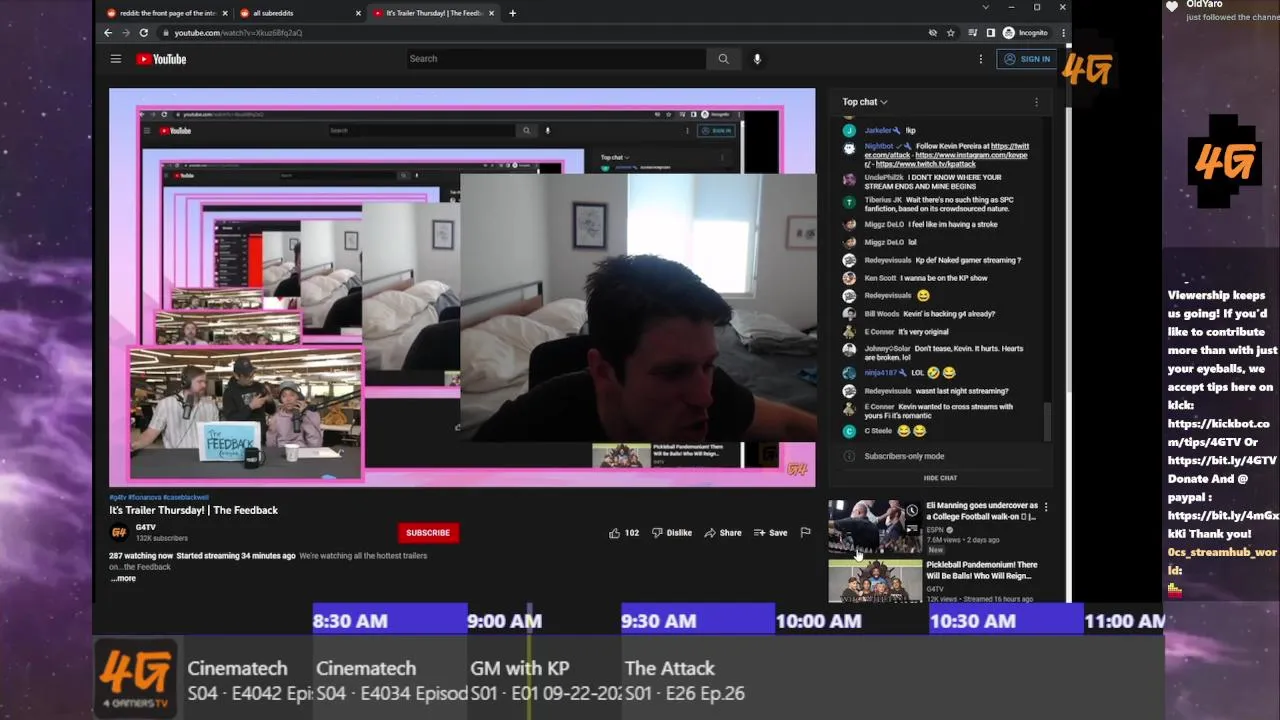
Task: Go to the YouTube home logo
Action: click(161, 59)
